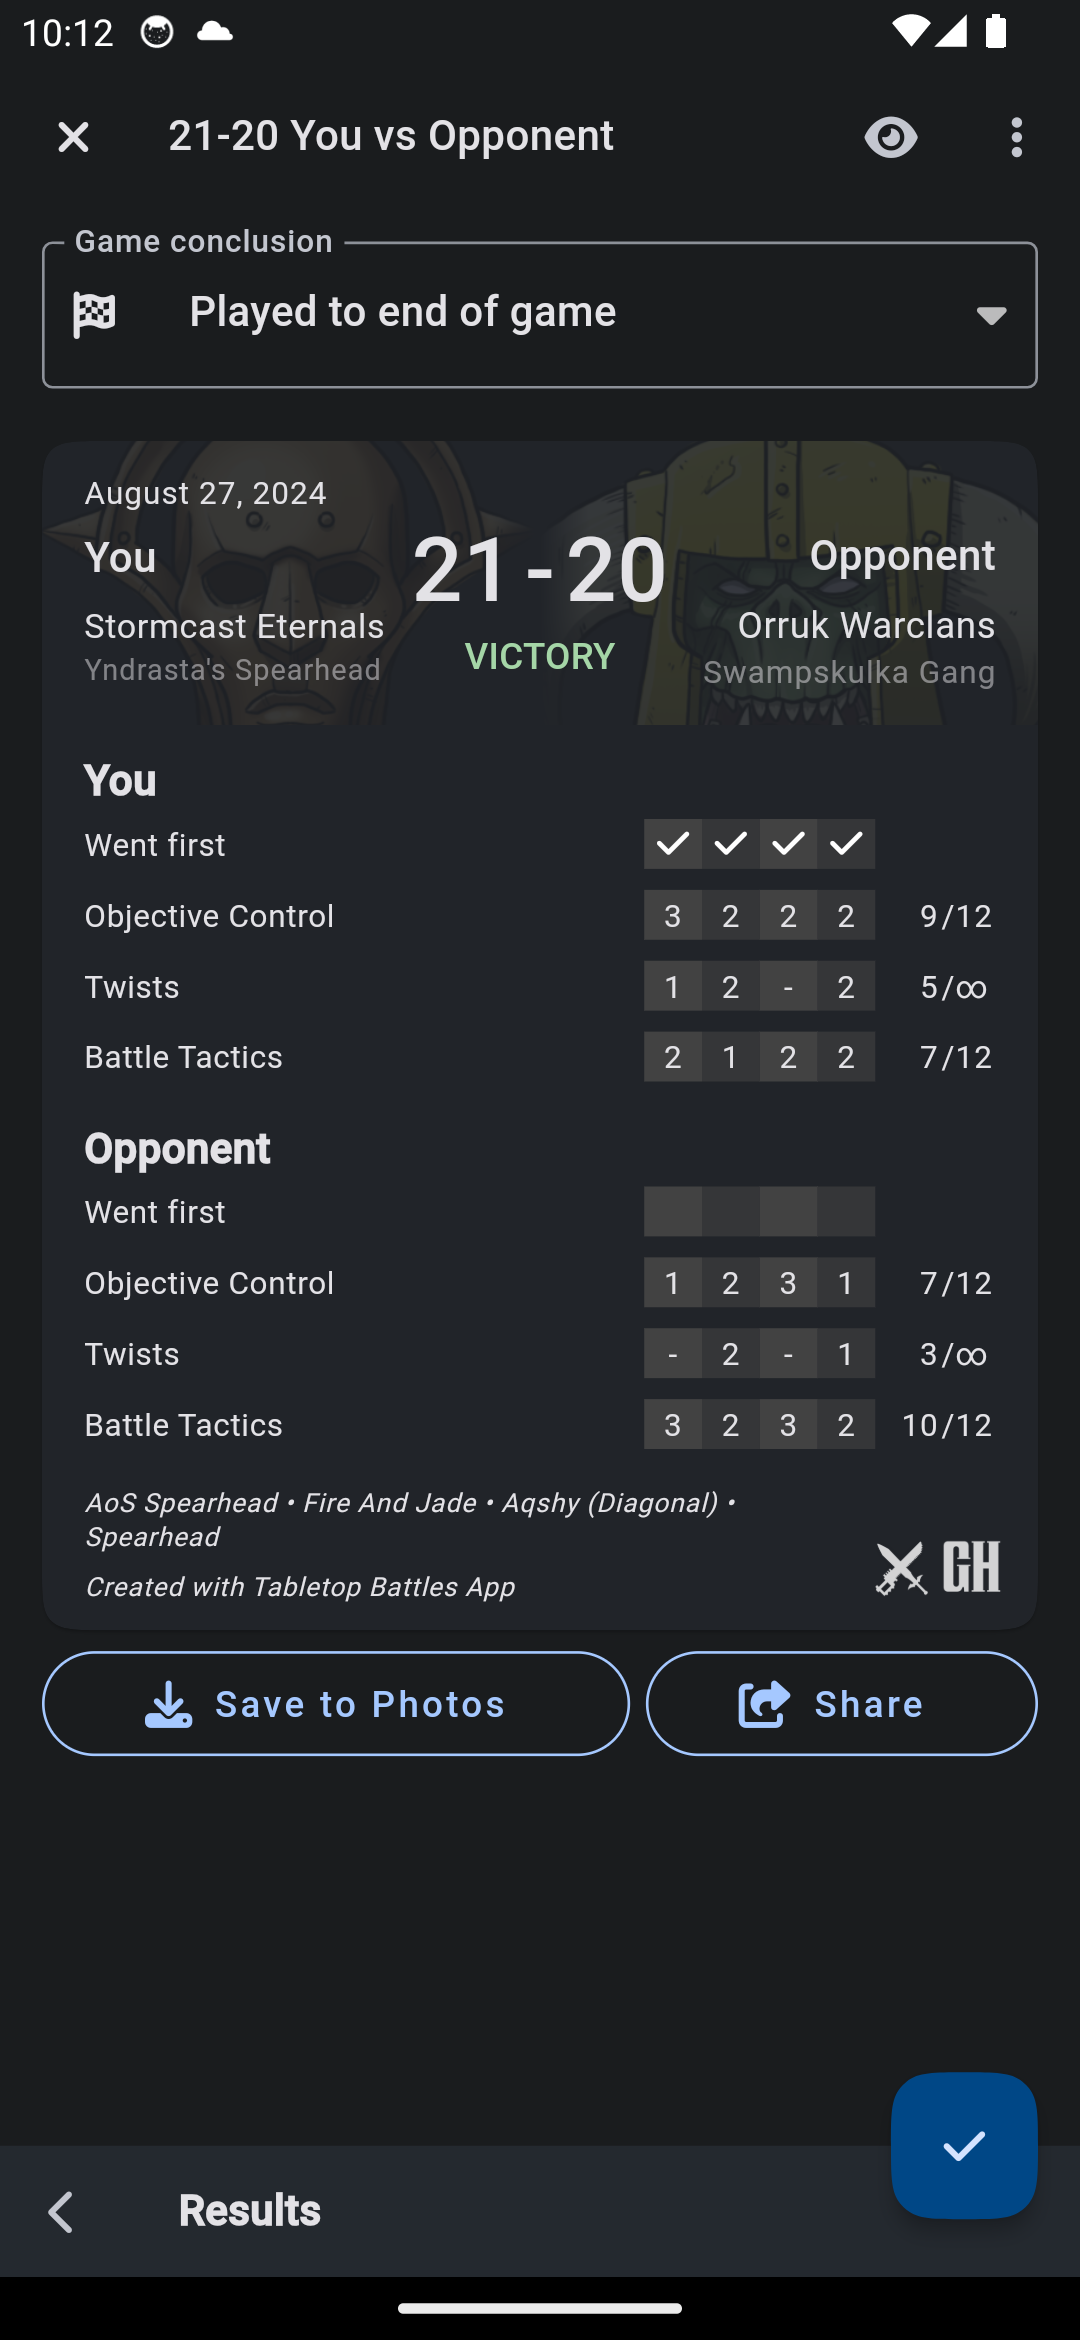Toggle last round Went first check for You
This screenshot has height=2340, width=1080.
tap(846, 844)
